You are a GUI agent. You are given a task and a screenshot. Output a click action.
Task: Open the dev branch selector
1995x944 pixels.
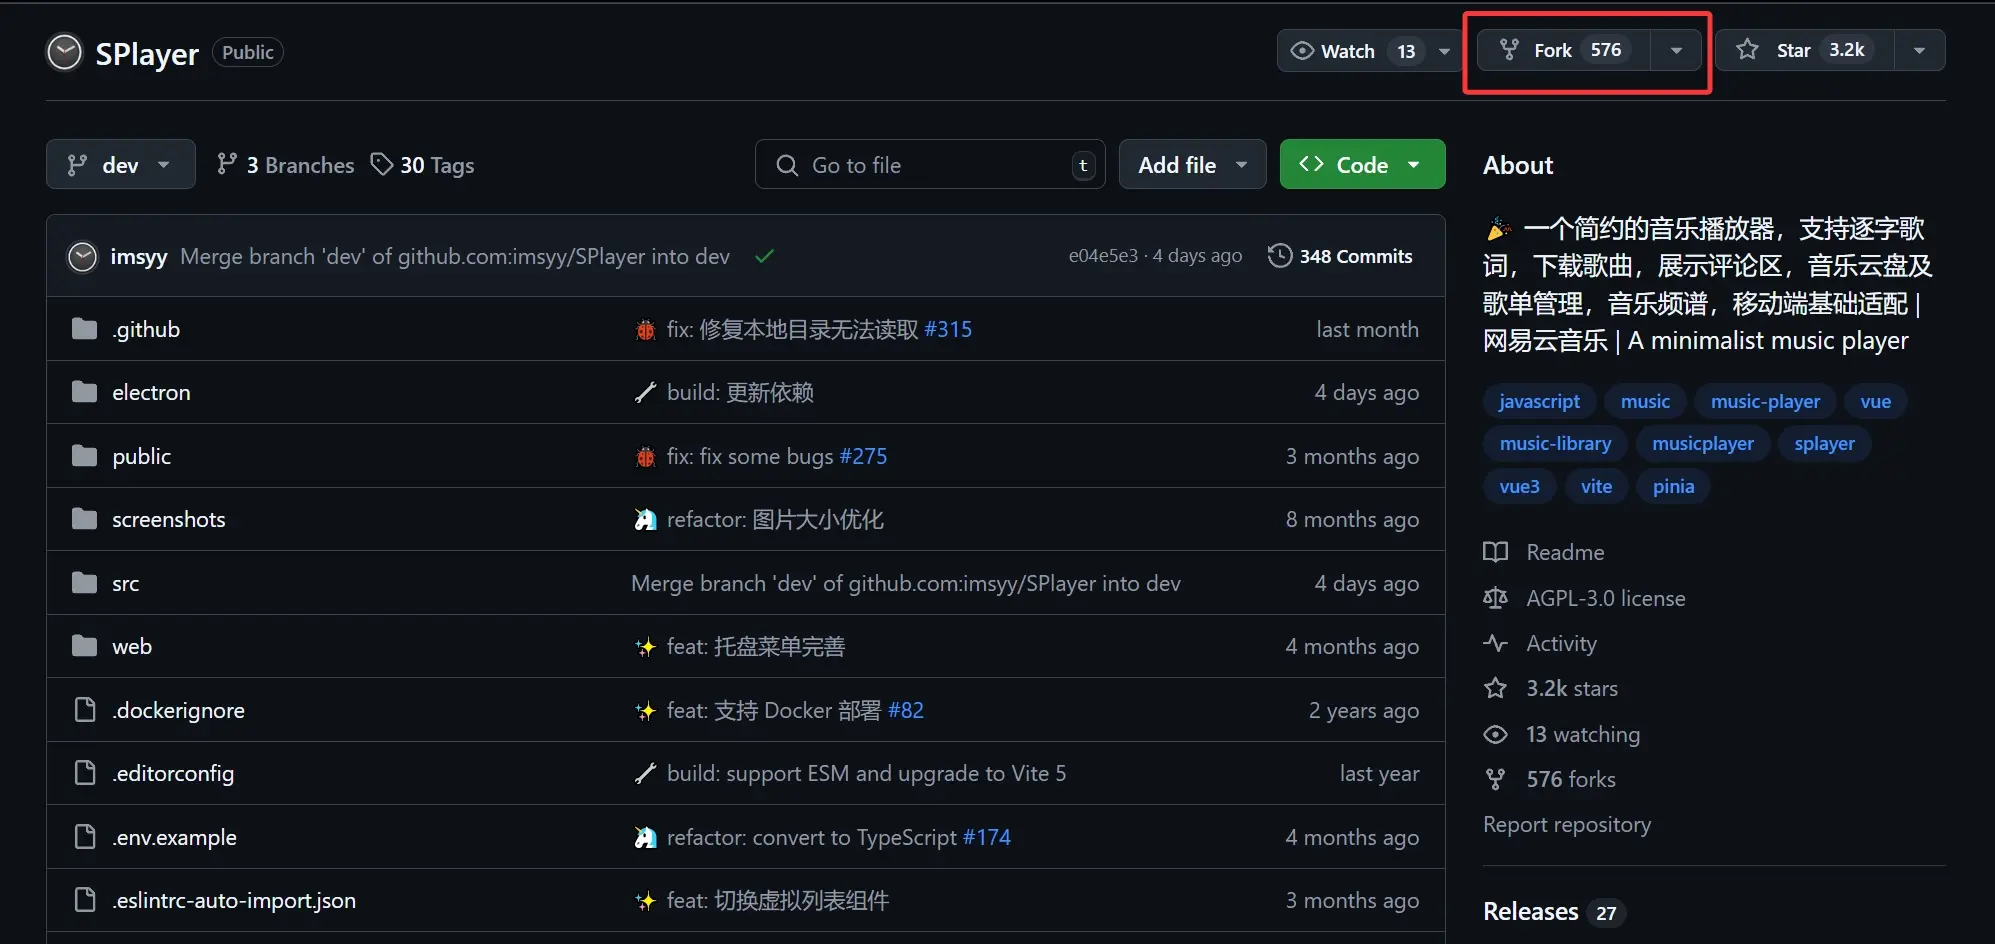[120, 164]
